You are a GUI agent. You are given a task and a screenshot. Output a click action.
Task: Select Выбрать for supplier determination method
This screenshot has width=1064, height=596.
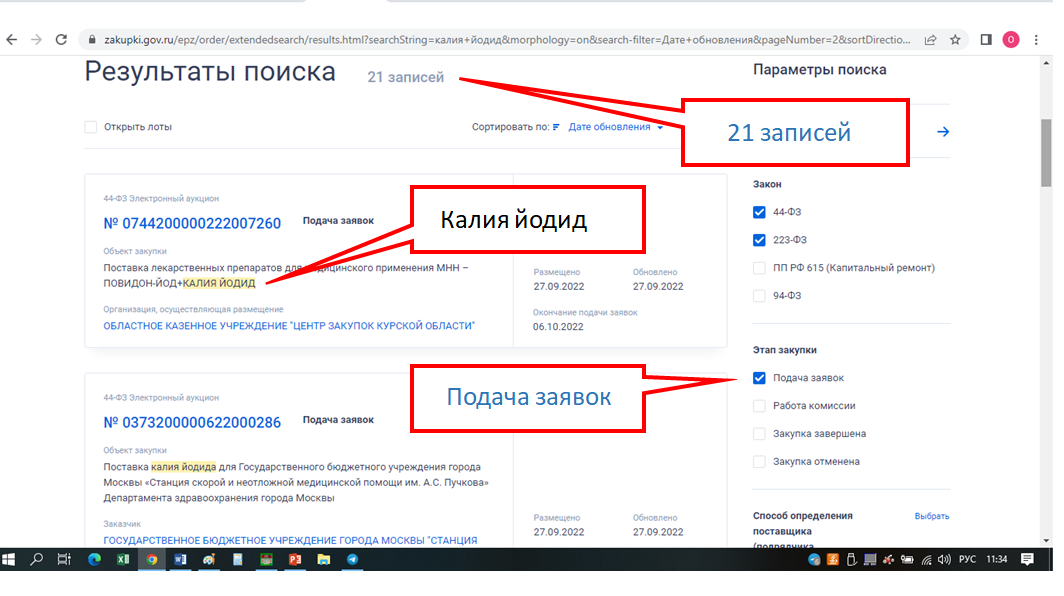pyautogui.click(x=932, y=515)
